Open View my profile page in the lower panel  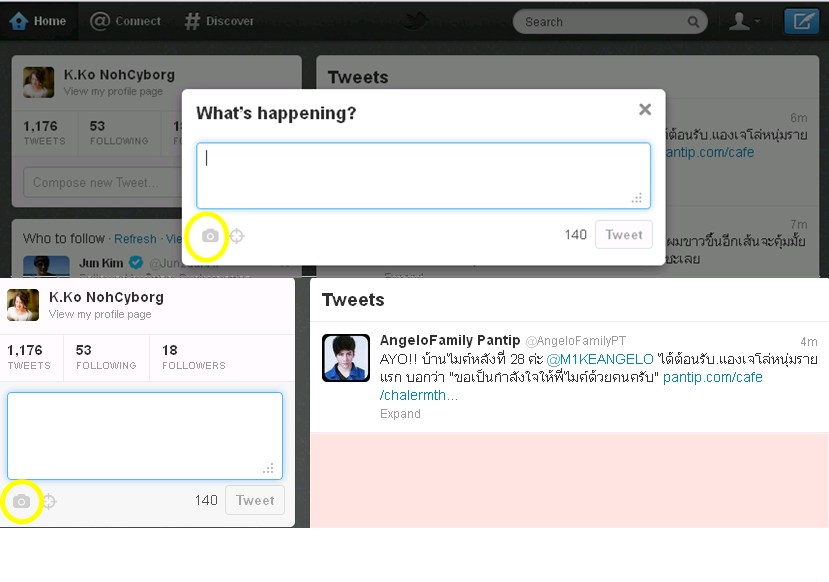[x=100, y=315]
